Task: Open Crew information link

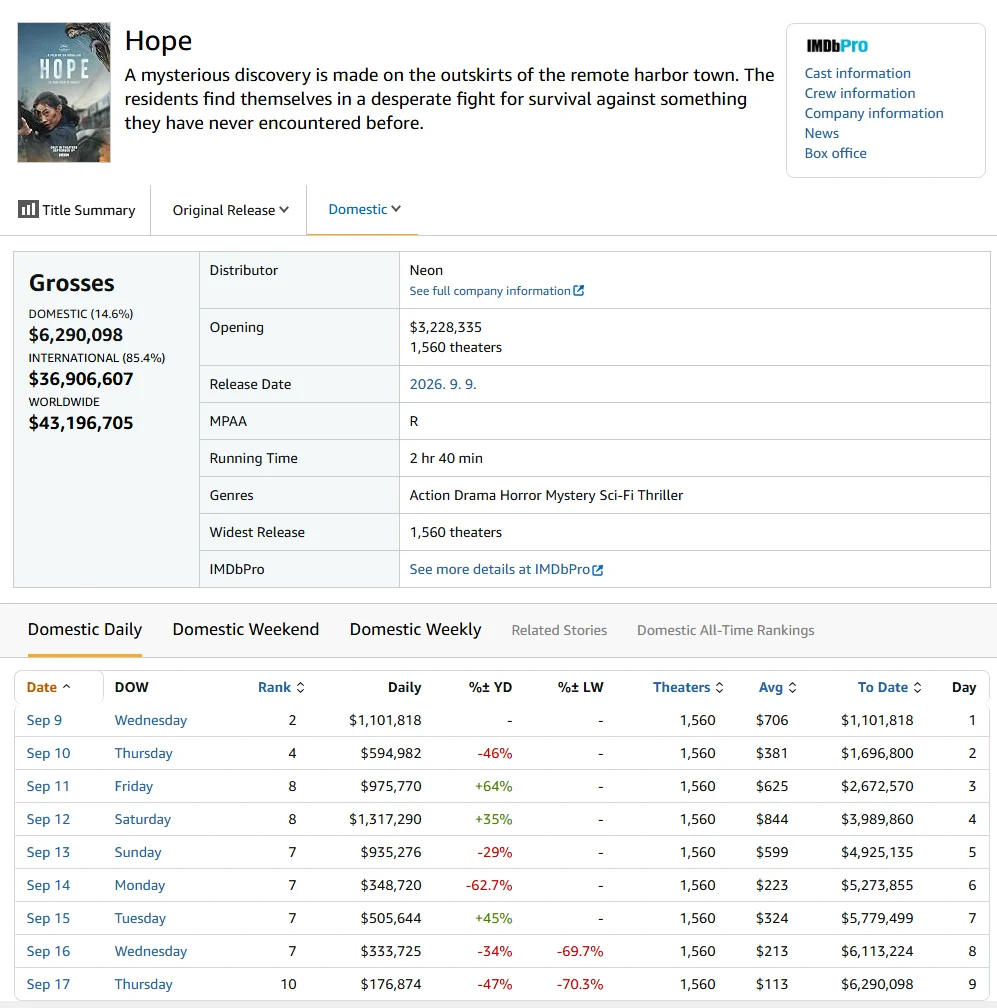Action: (x=860, y=93)
